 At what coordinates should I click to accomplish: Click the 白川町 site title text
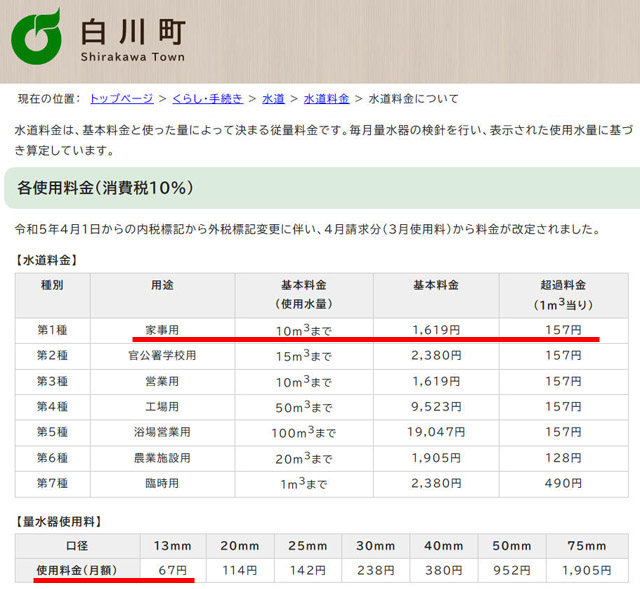click(133, 31)
